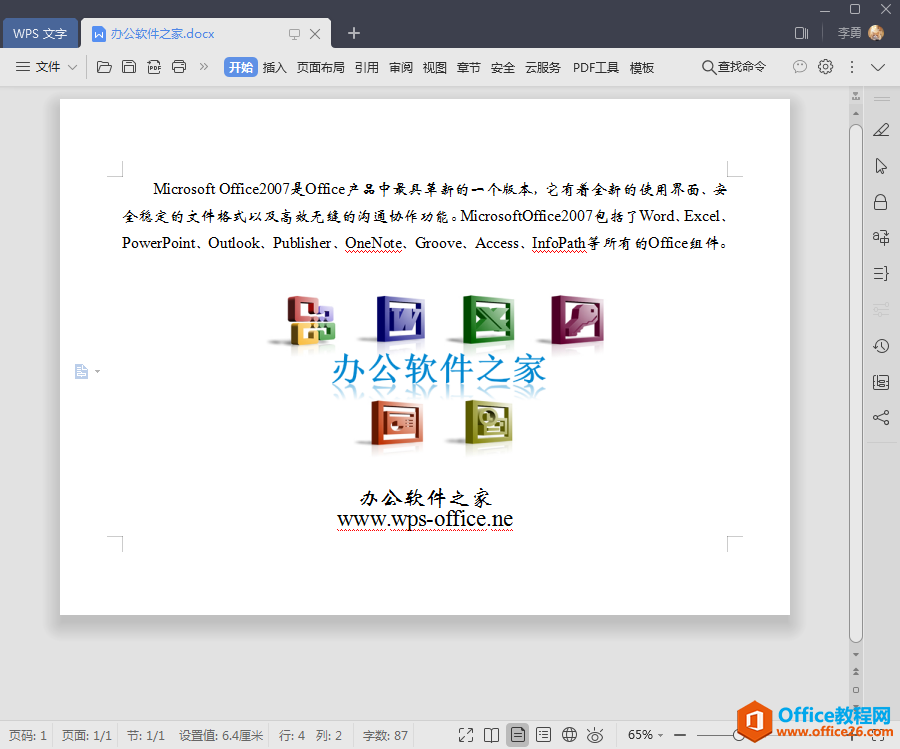Screen dimensions: 900x749
Task: Click the 字数: 87 word count
Action: pos(385,735)
